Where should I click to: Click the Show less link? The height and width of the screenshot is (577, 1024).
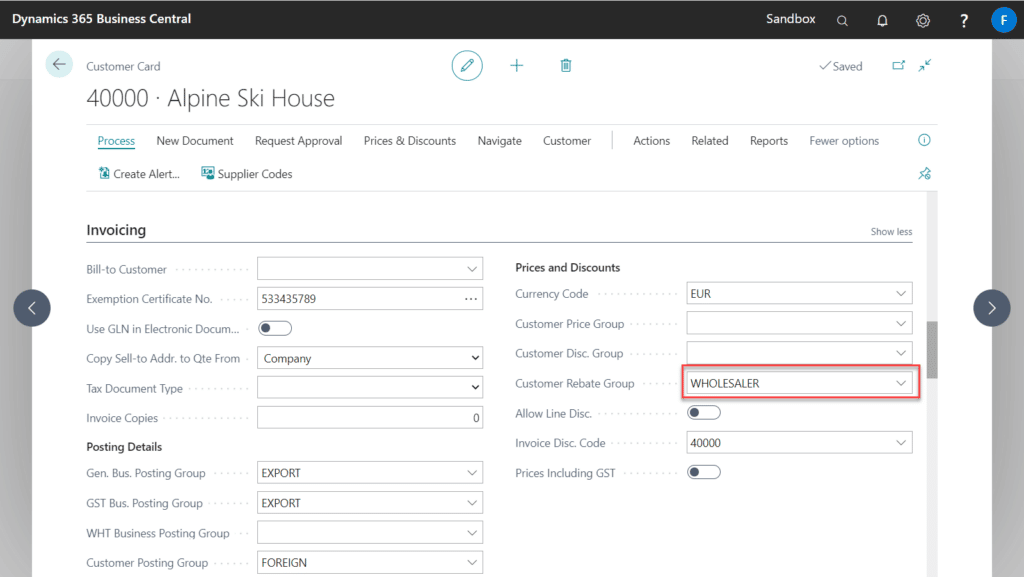pos(890,231)
